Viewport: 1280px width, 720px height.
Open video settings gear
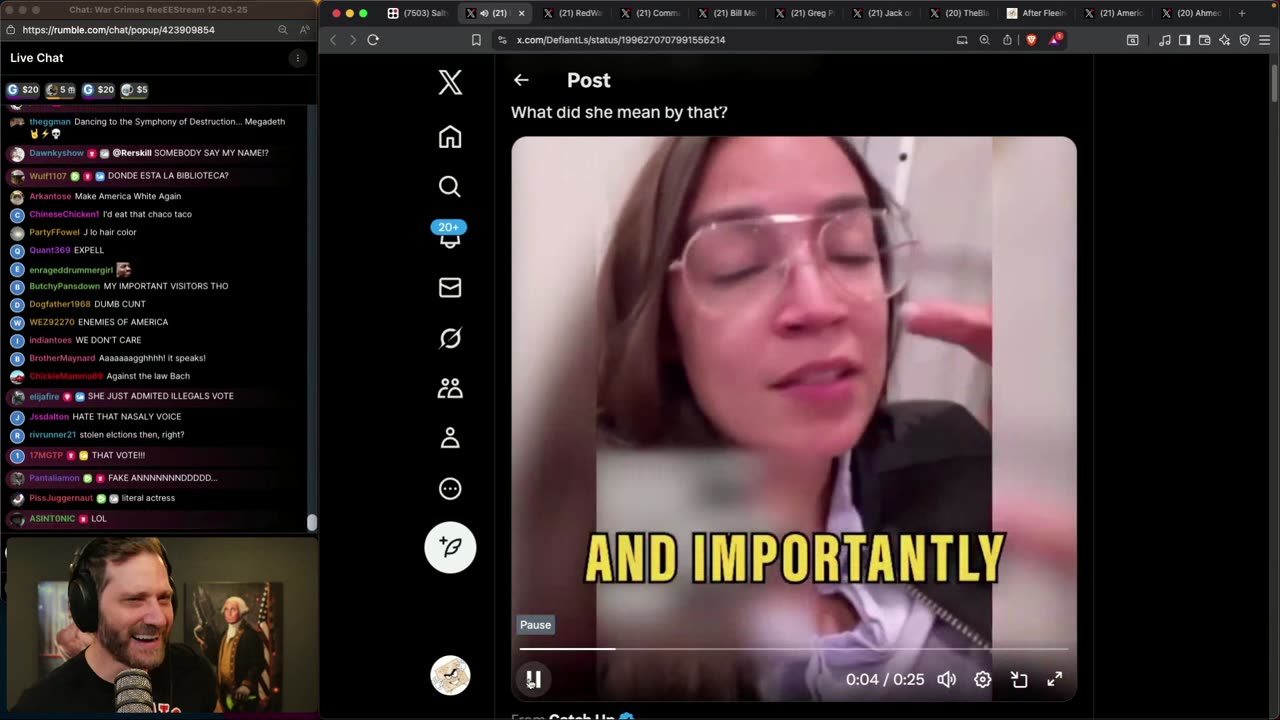coord(983,679)
